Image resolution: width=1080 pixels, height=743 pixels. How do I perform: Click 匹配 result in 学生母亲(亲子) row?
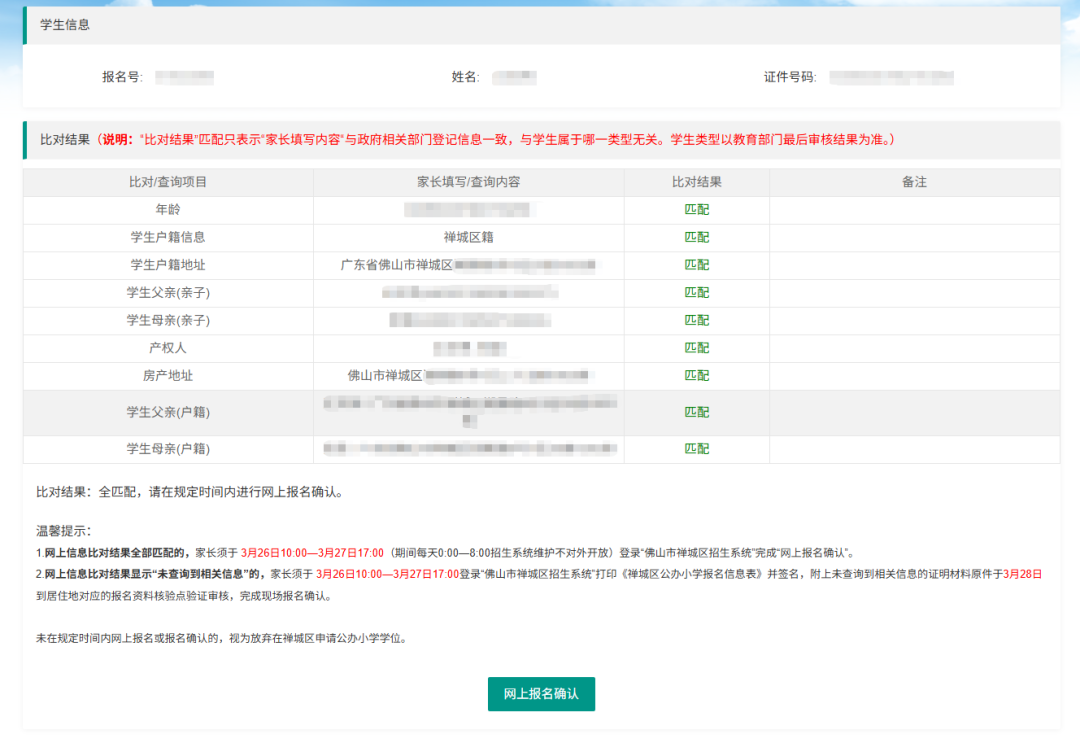click(696, 320)
